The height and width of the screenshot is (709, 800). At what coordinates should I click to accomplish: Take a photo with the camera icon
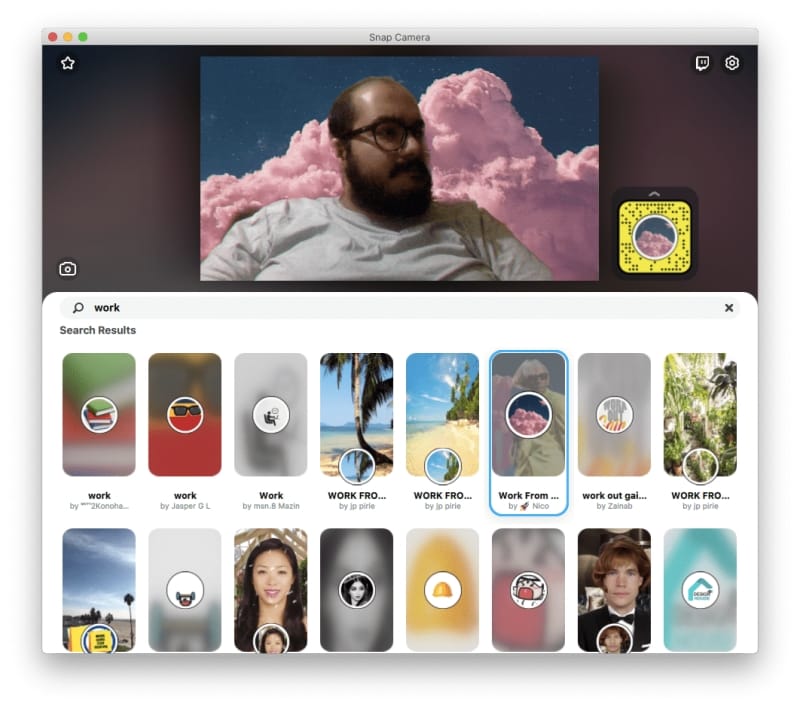[68, 269]
